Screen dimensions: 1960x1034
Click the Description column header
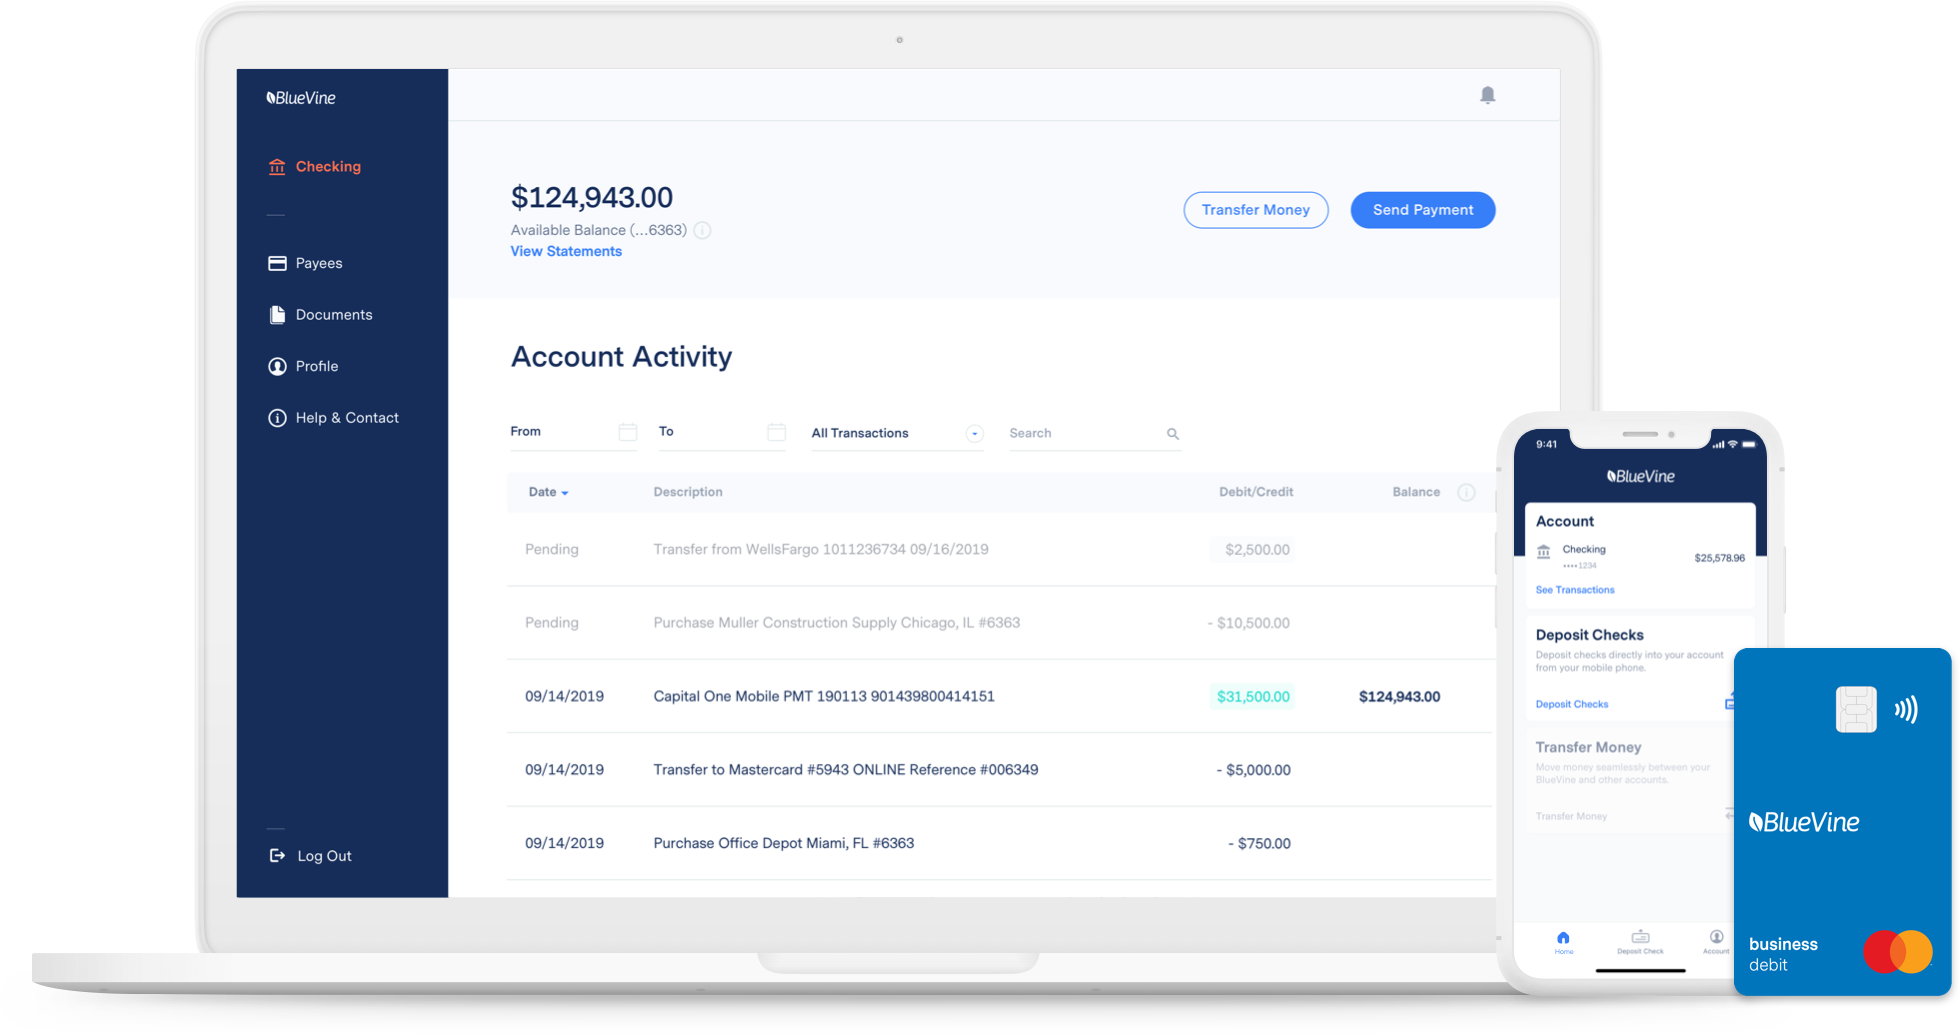[688, 492]
